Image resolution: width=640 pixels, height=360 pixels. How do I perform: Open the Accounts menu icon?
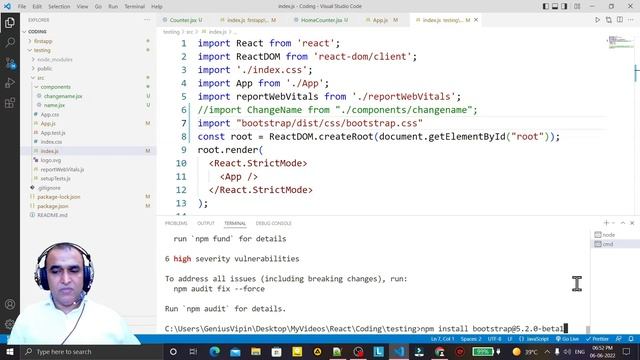pyautogui.click(x=10, y=304)
